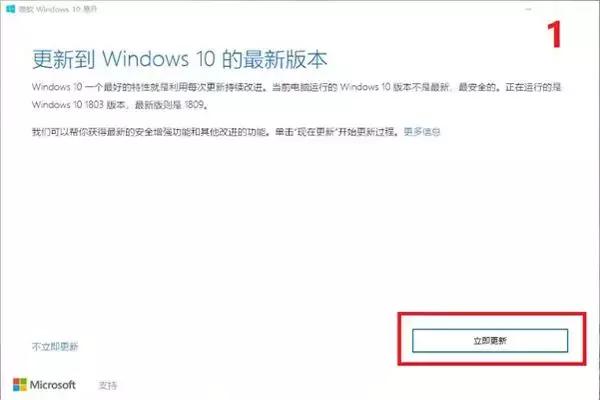This screenshot has height=400, width=600.
Task: Click the 现在更新 quoted phrase in paragraph
Action: (316, 132)
